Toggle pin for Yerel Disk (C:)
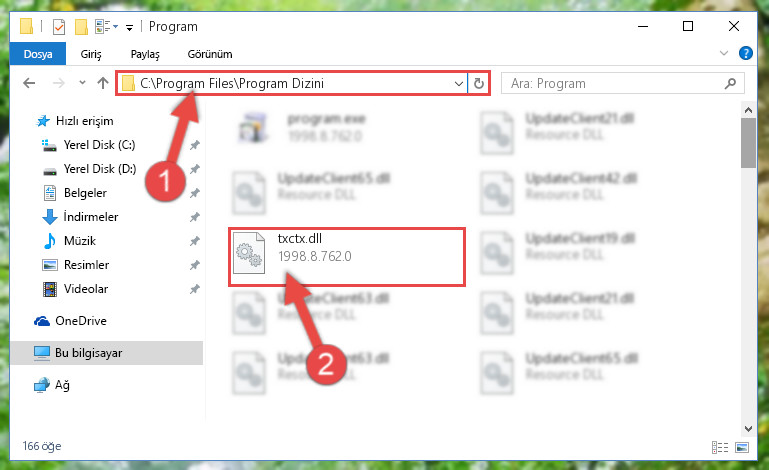Screen dimensions: 769x470 click(195, 145)
